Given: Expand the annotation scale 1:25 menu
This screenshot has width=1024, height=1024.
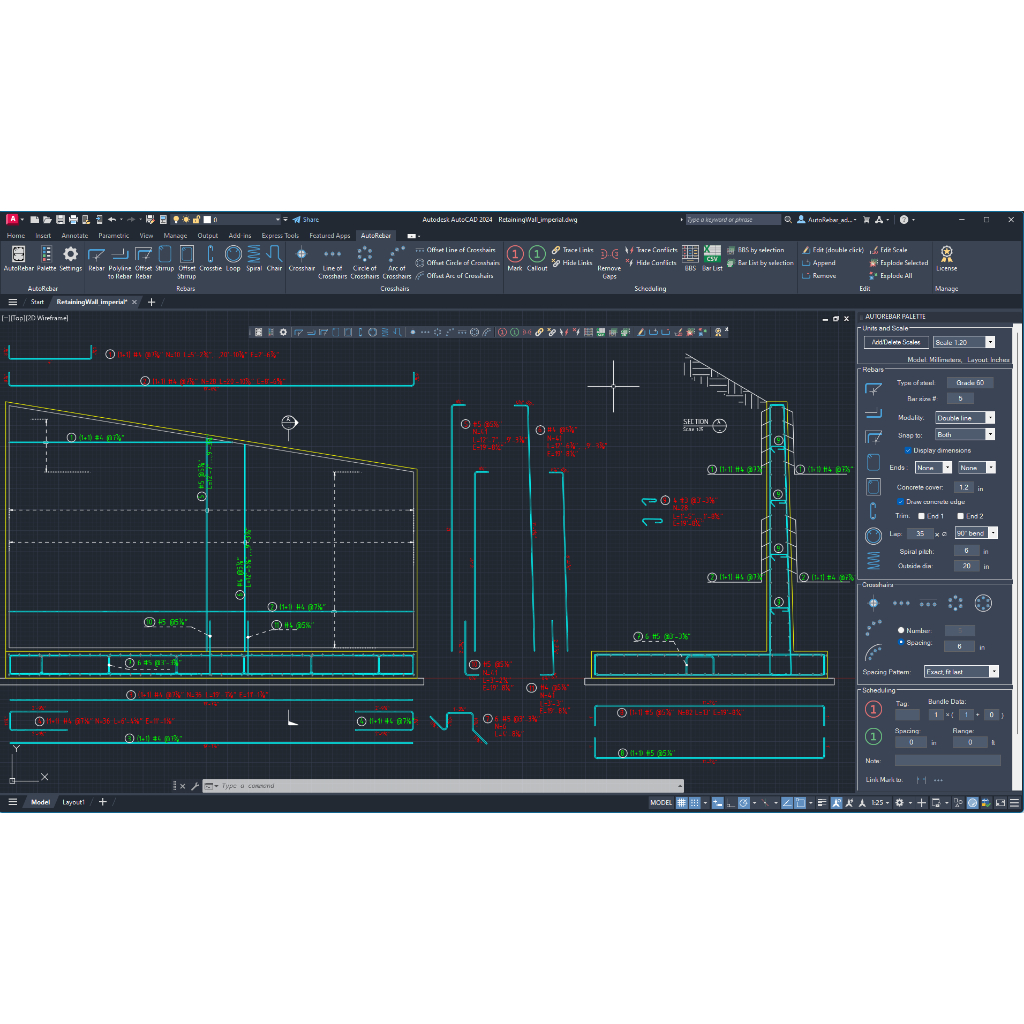Looking at the screenshot, I should coord(881,803).
